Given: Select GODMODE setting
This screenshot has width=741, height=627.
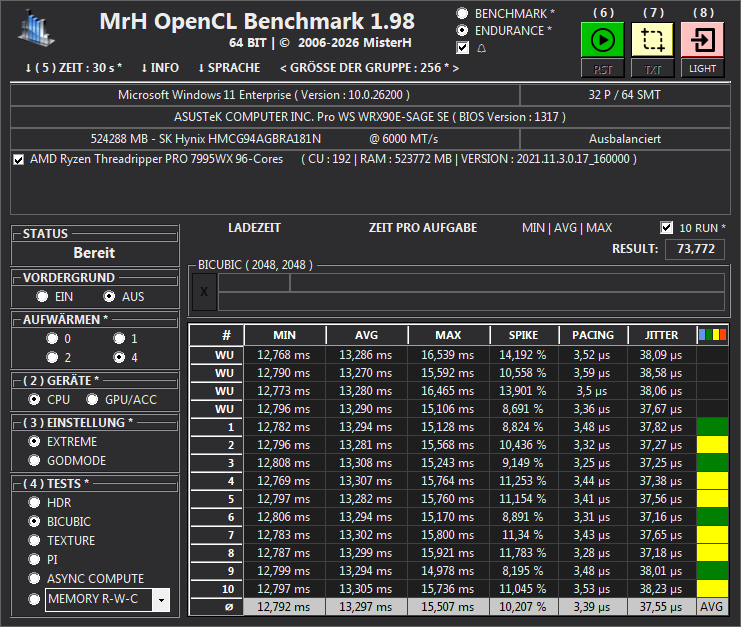Looking at the screenshot, I should click(34, 460).
